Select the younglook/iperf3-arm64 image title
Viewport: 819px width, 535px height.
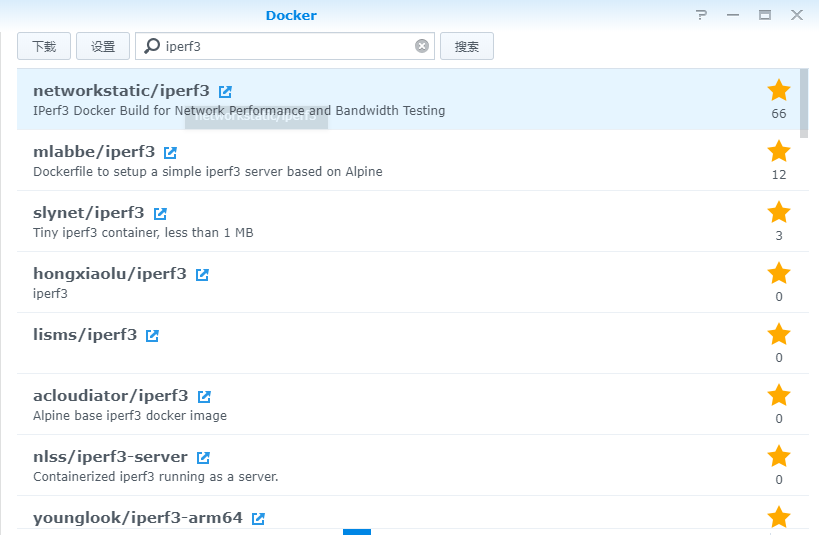(x=138, y=518)
